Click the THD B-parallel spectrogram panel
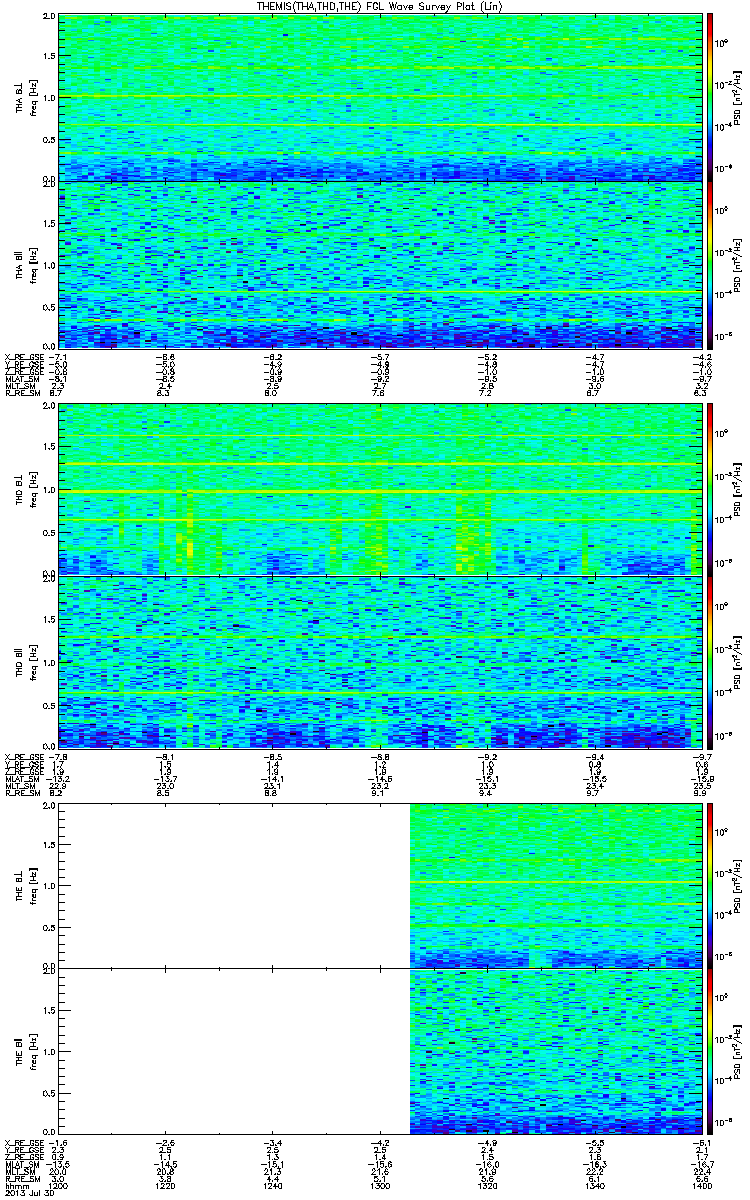750x1200 pixels. [378, 661]
